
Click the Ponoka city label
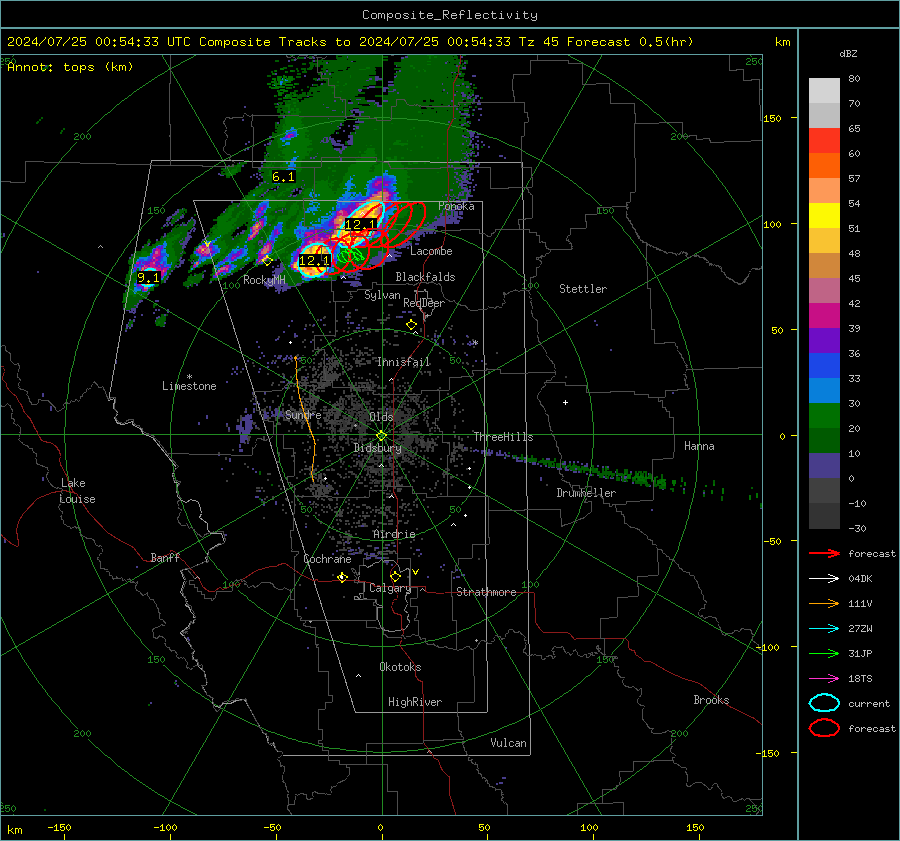456,206
